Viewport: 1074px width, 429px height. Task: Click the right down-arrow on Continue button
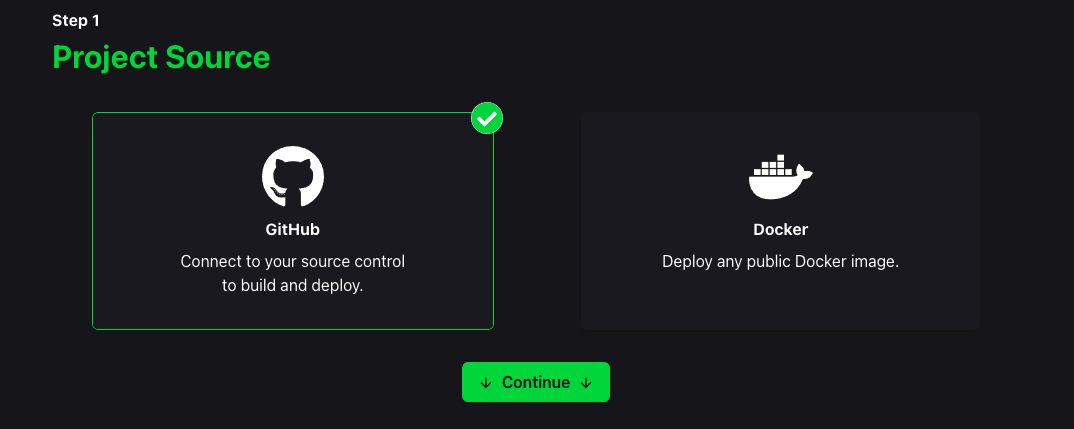coord(586,383)
